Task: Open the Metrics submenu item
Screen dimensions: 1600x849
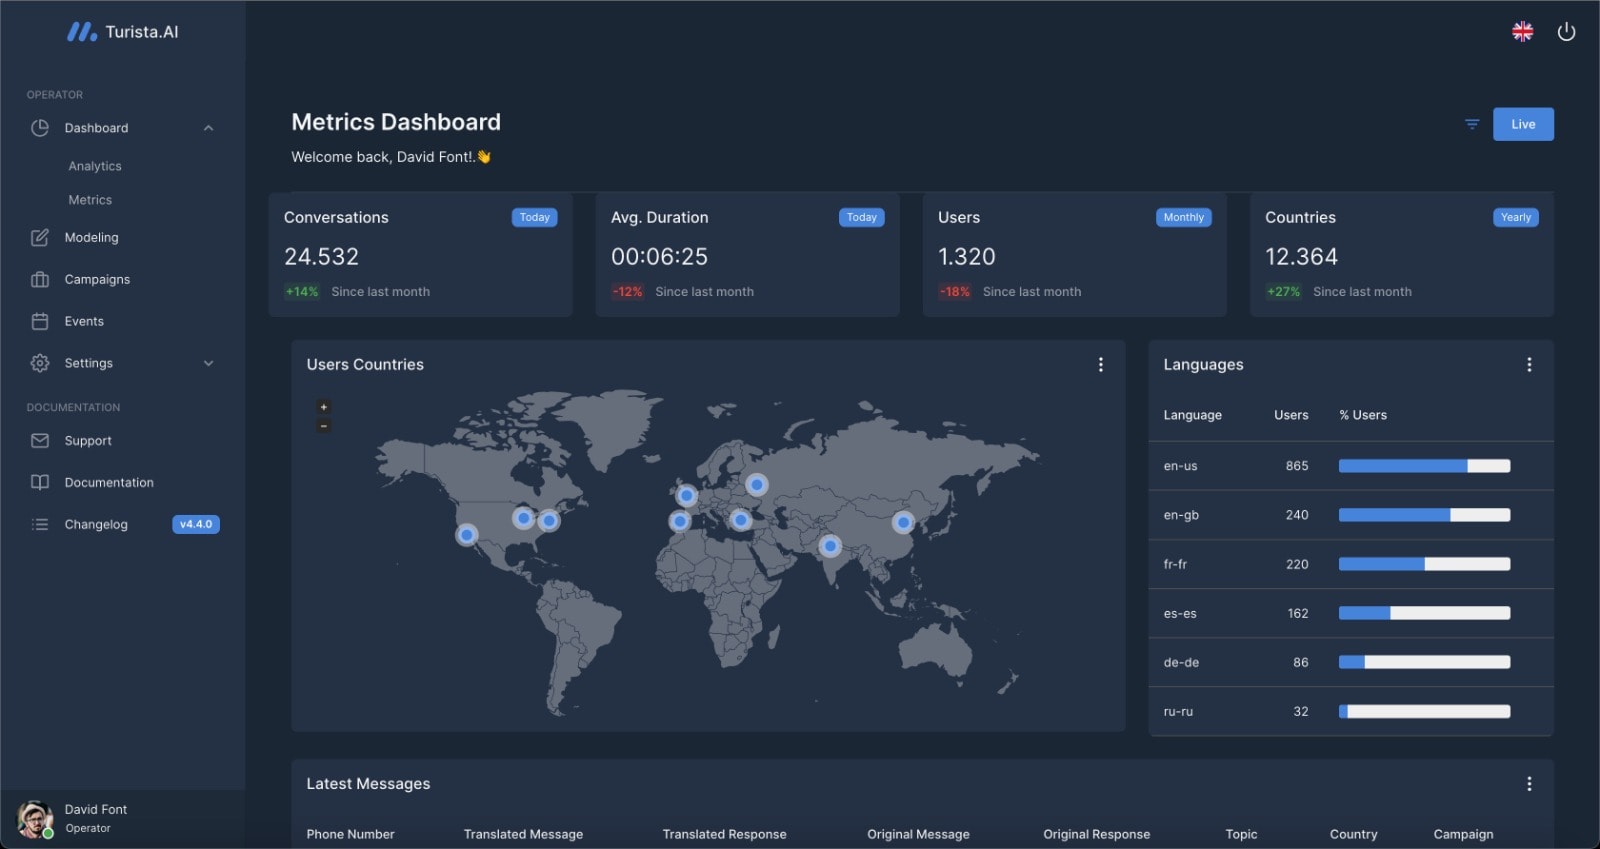Action: pos(90,200)
